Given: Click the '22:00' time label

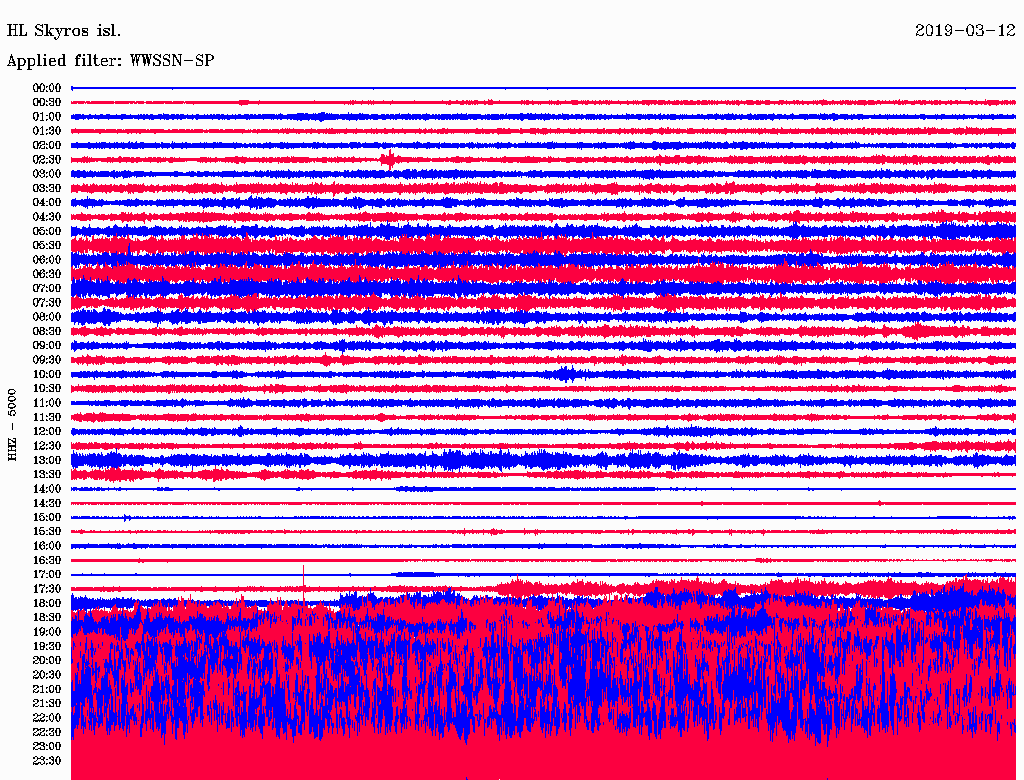Looking at the screenshot, I should (x=47, y=717).
